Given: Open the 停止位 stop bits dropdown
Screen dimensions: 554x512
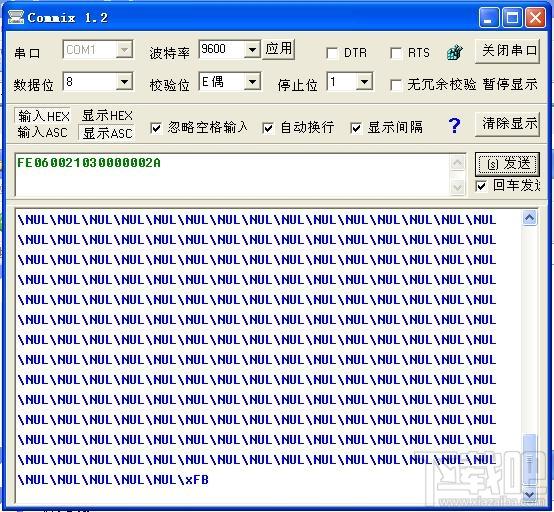Looking at the screenshot, I should tap(364, 82).
